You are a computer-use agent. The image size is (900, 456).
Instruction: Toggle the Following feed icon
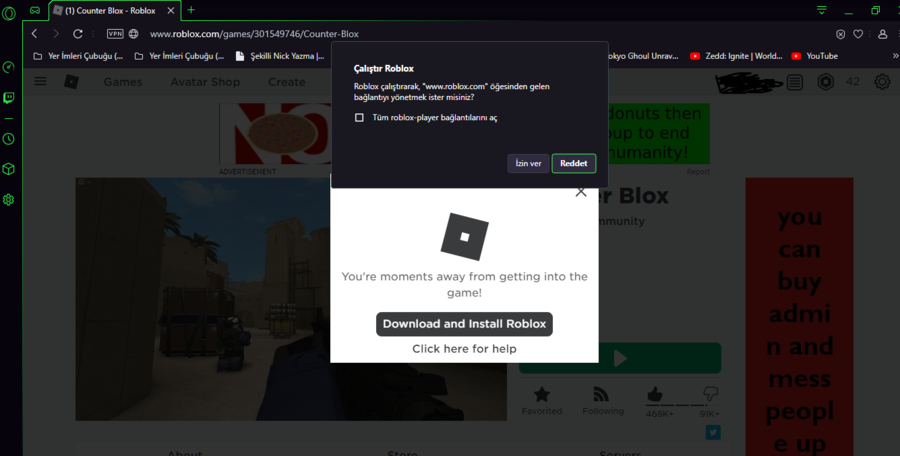pos(601,395)
